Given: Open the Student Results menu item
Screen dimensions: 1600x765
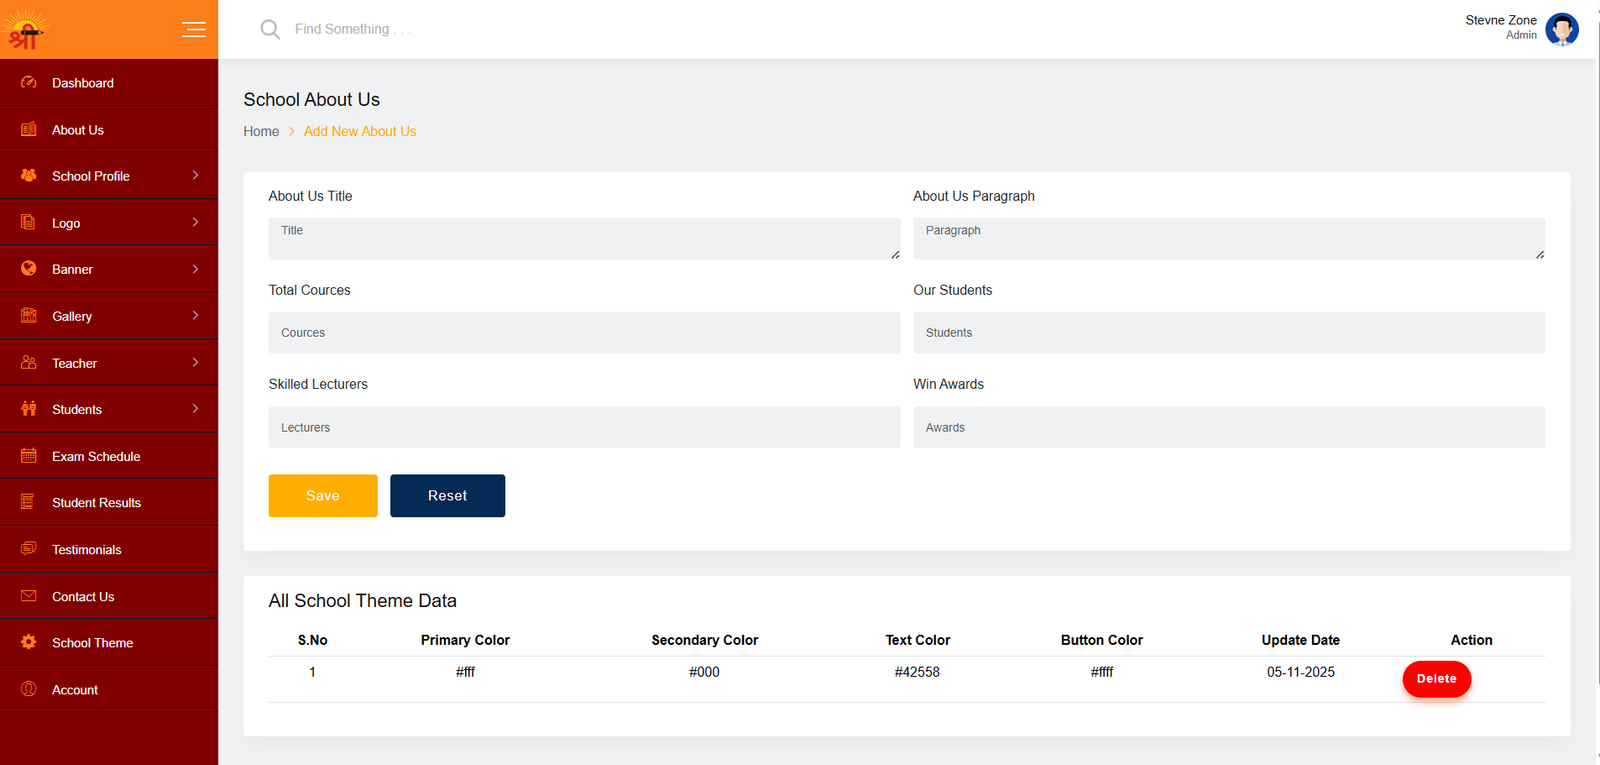Looking at the screenshot, I should click(109, 503).
